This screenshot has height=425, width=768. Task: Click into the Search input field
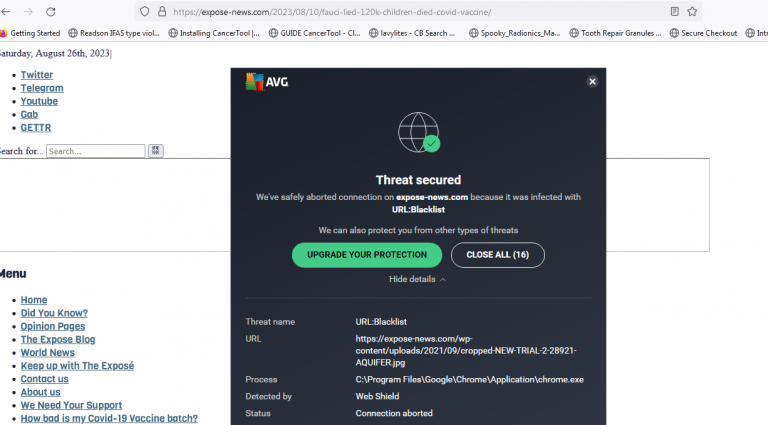(x=95, y=151)
